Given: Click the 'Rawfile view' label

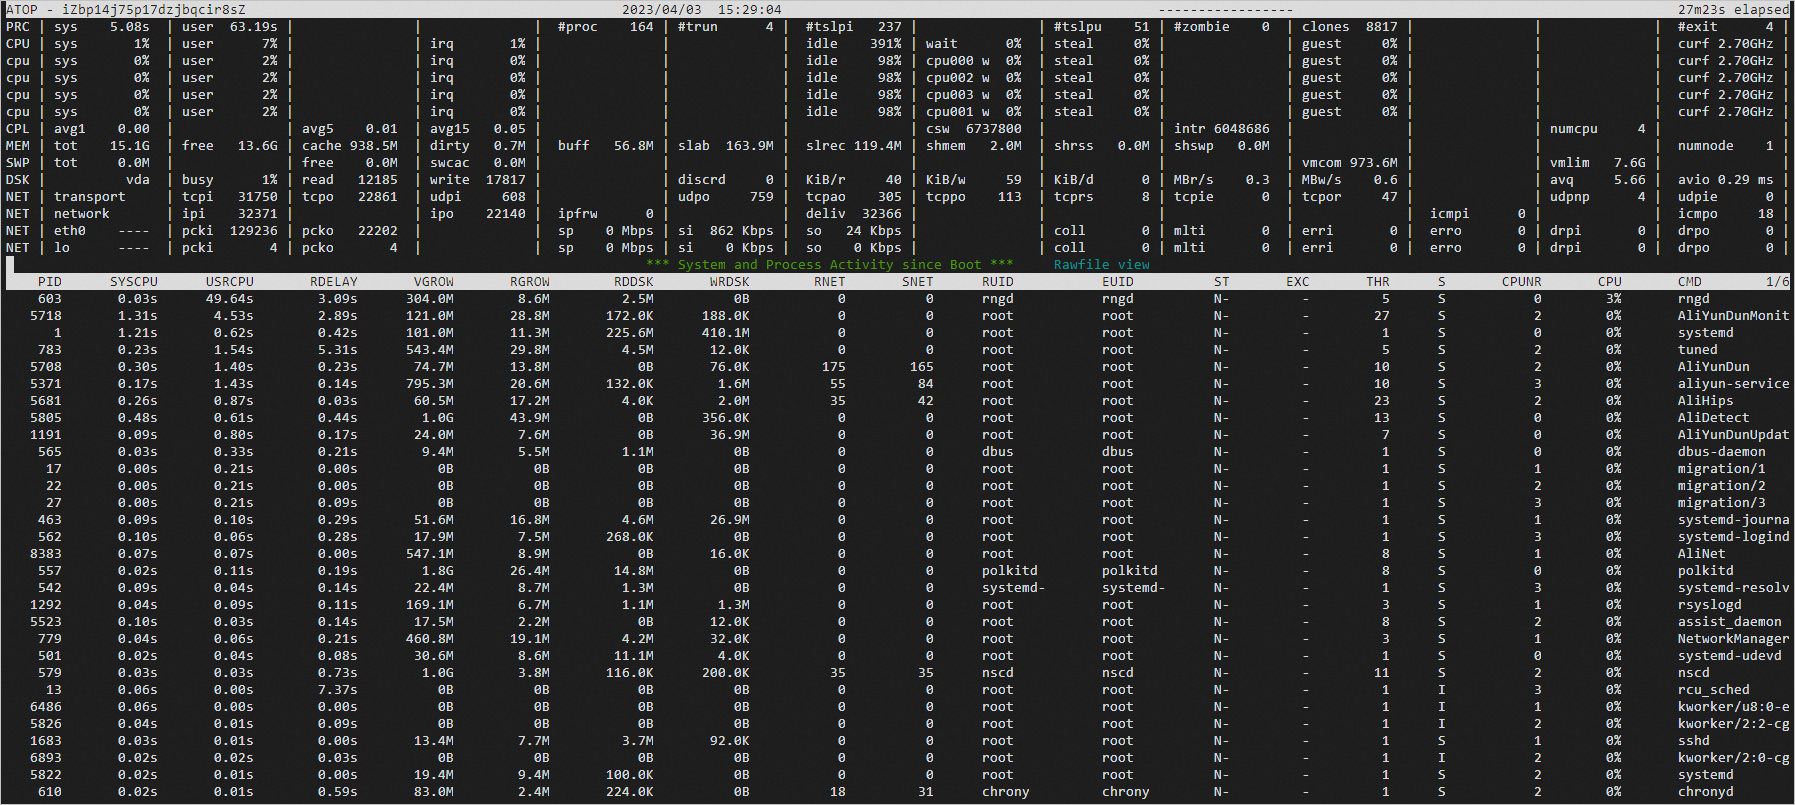Looking at the screenshot, I should [x=1101, y=265].
